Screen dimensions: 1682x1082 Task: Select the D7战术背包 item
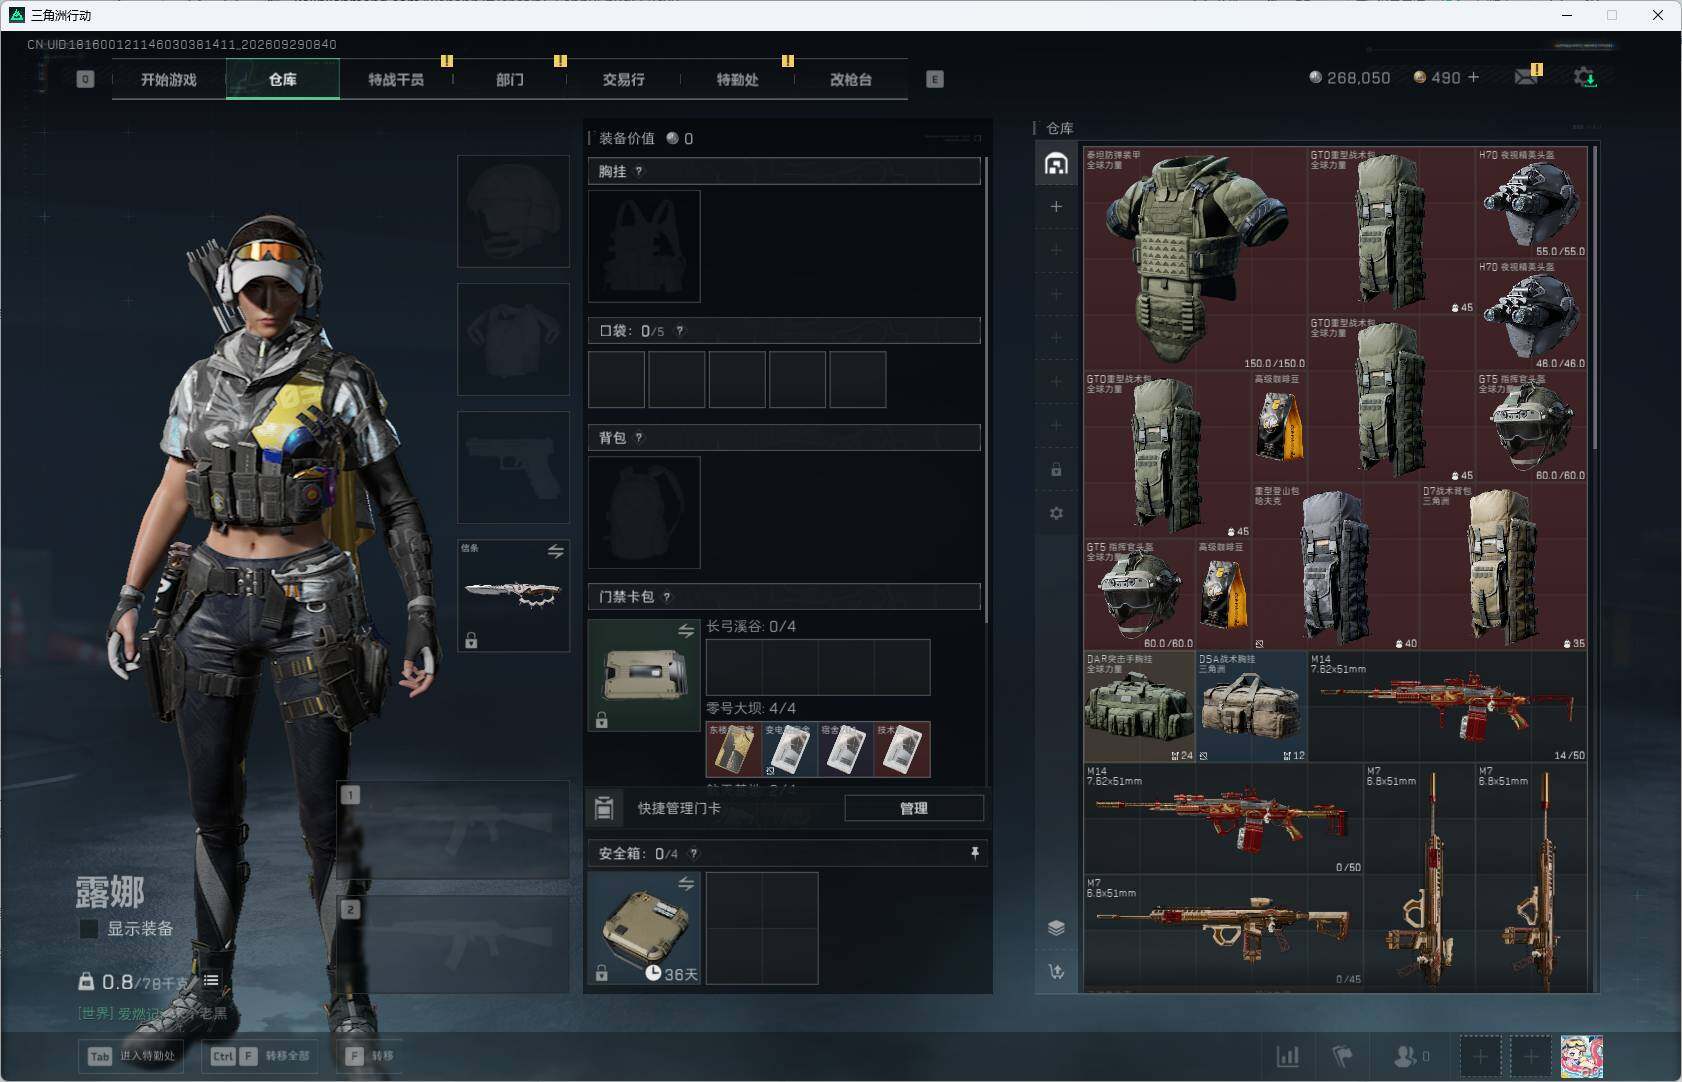click(1503, 567)
